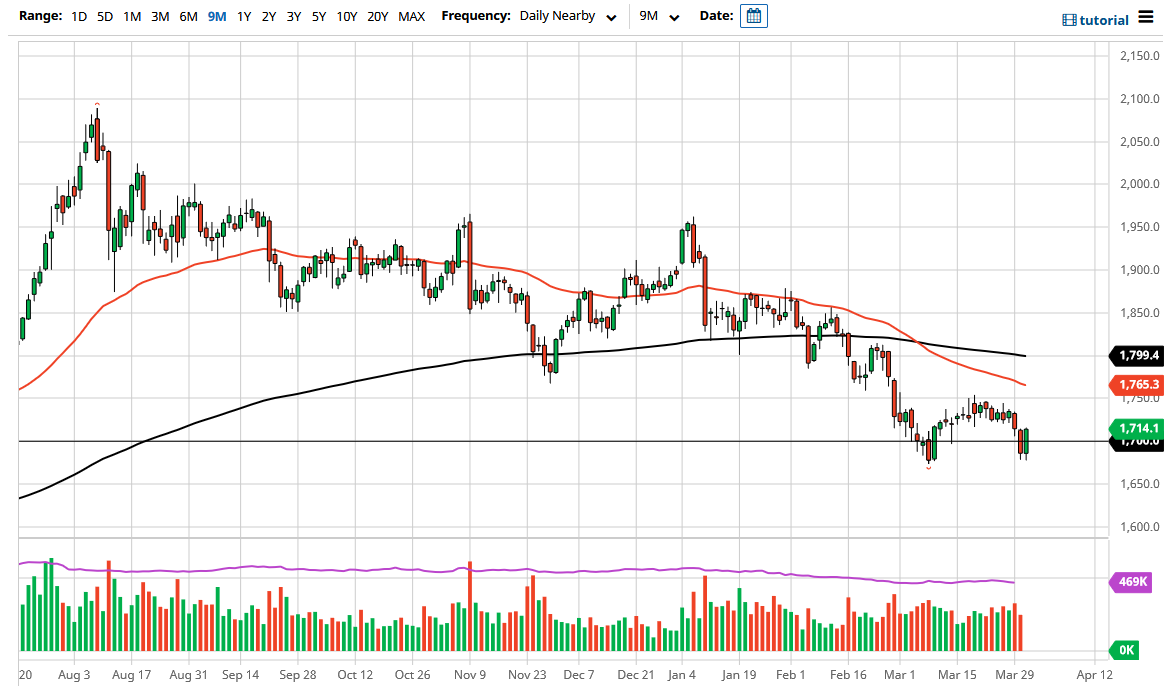
Task: Click the green 0K volume label
Action: tap(1126, 650)
